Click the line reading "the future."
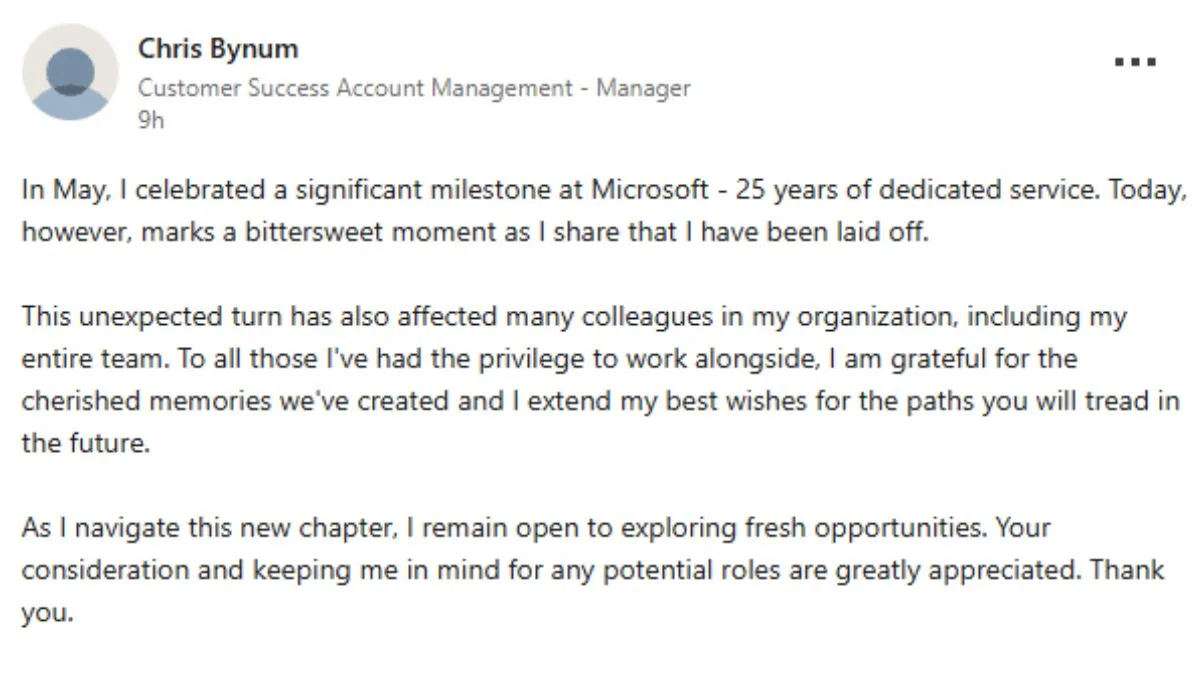 click(x=86, y=443)
